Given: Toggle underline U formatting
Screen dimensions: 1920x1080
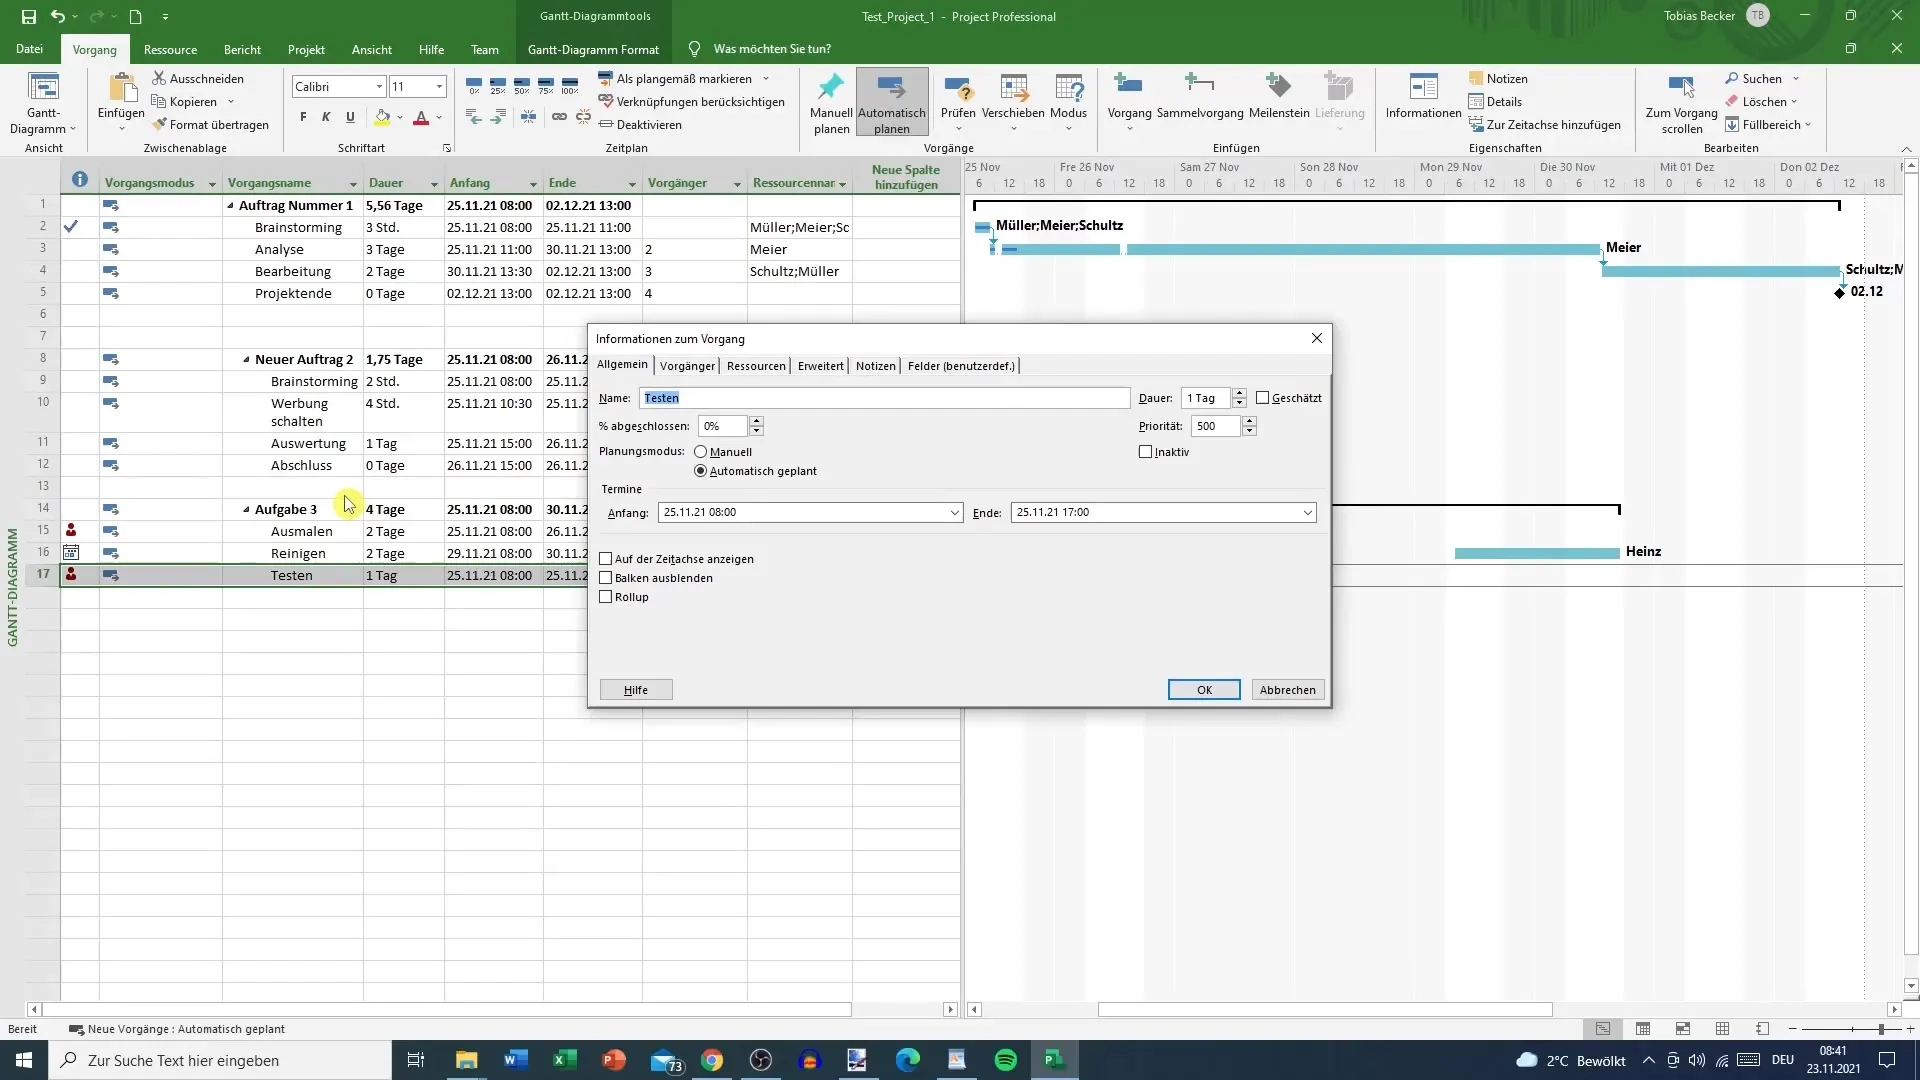Looking at the screenshot, I should tap(350, 117).
